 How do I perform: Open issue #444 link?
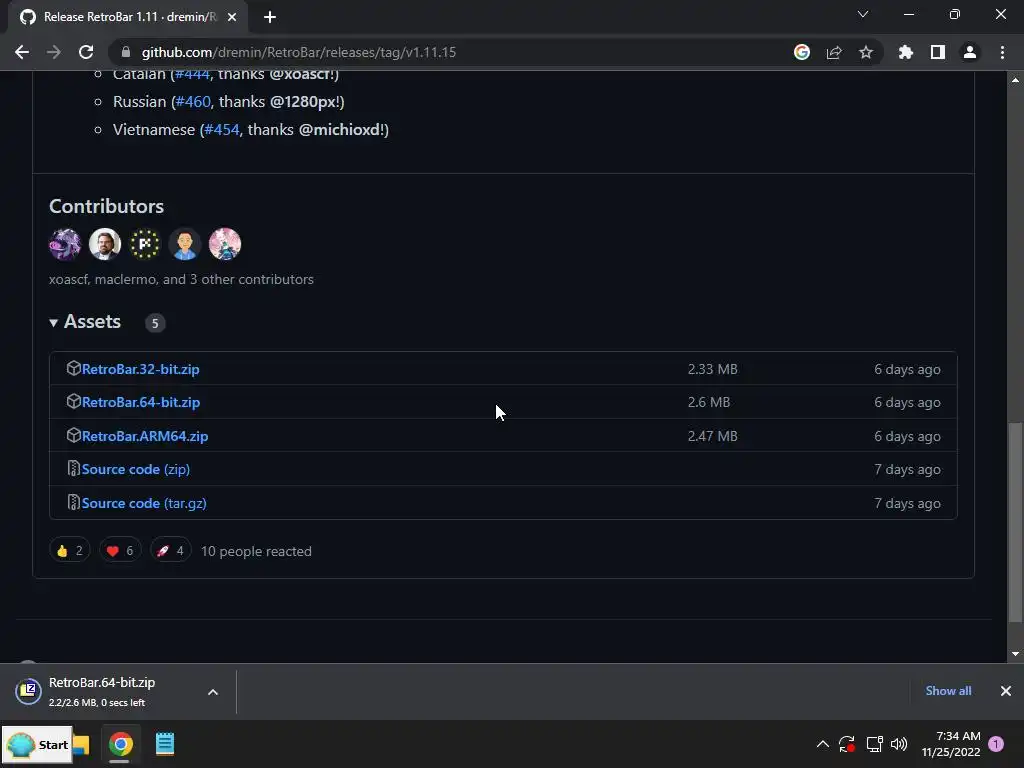tap(193, 74)
